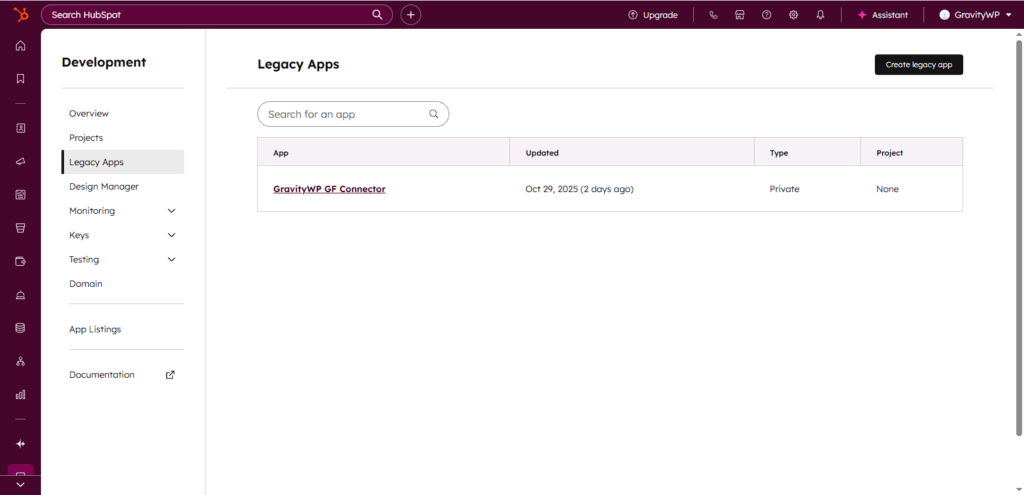
Task: Click the Create legacy app button
Action: pos(919,65)
